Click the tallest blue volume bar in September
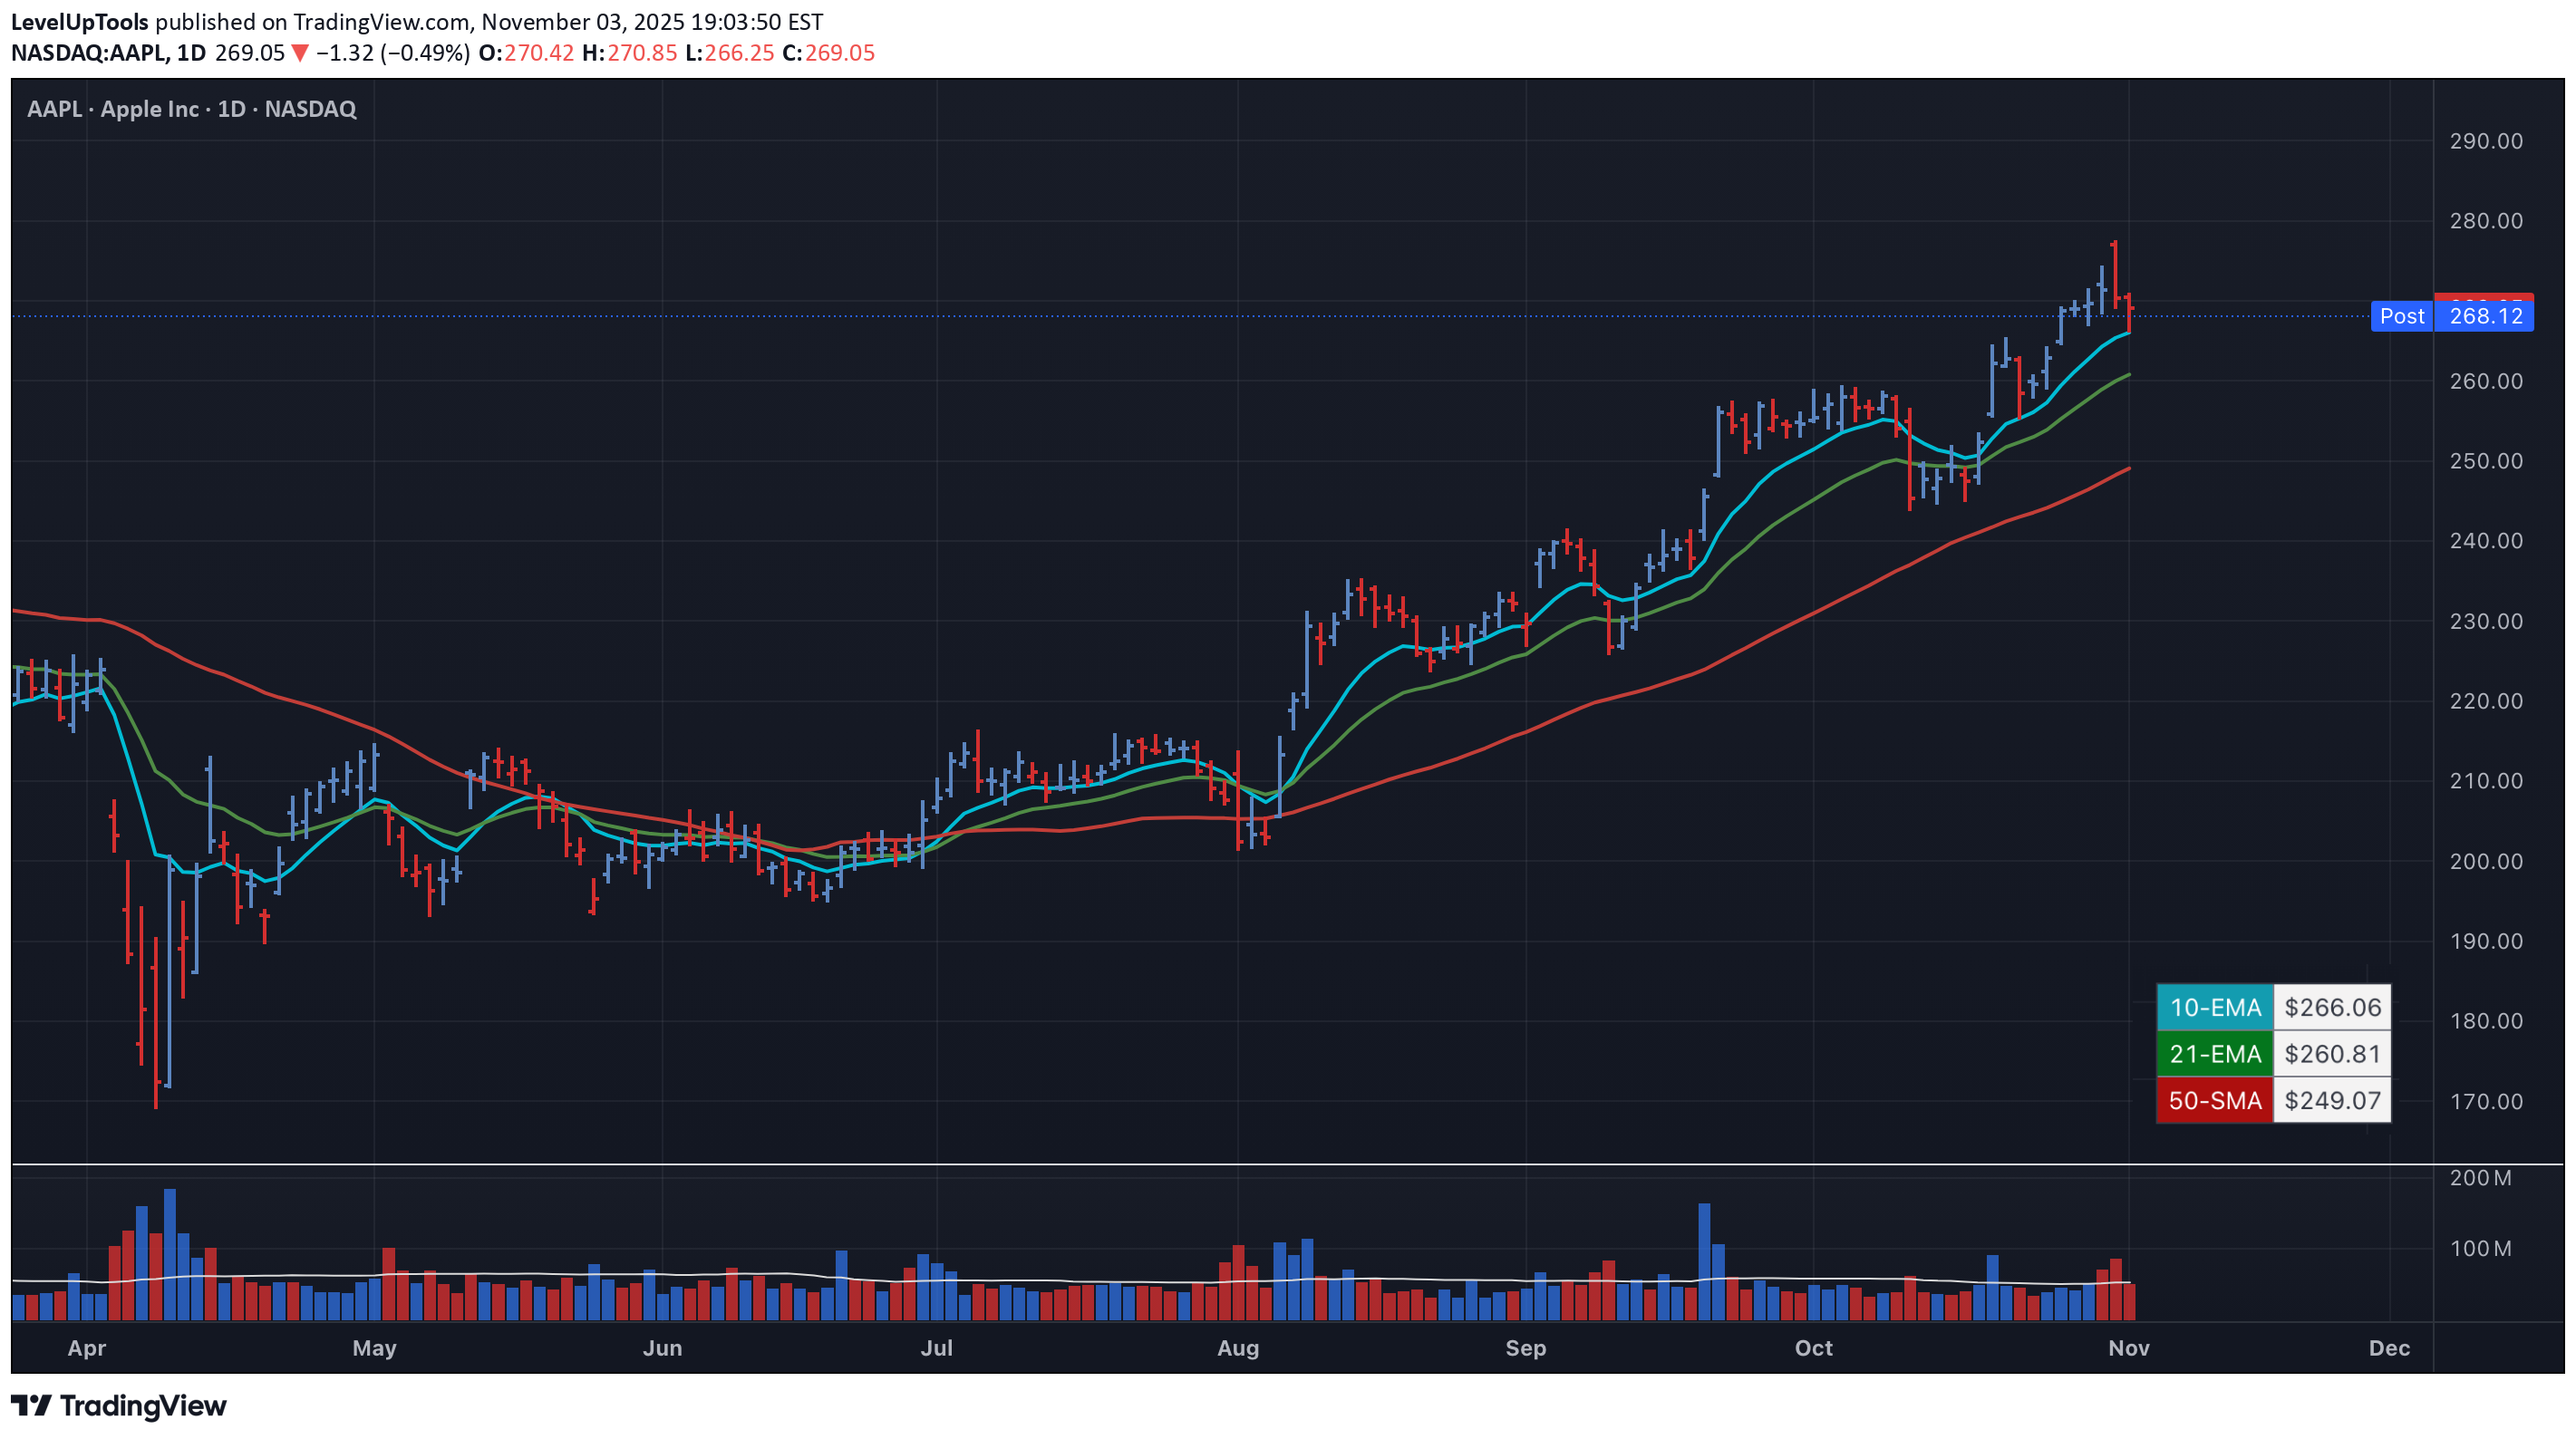 [1704, 1262]
